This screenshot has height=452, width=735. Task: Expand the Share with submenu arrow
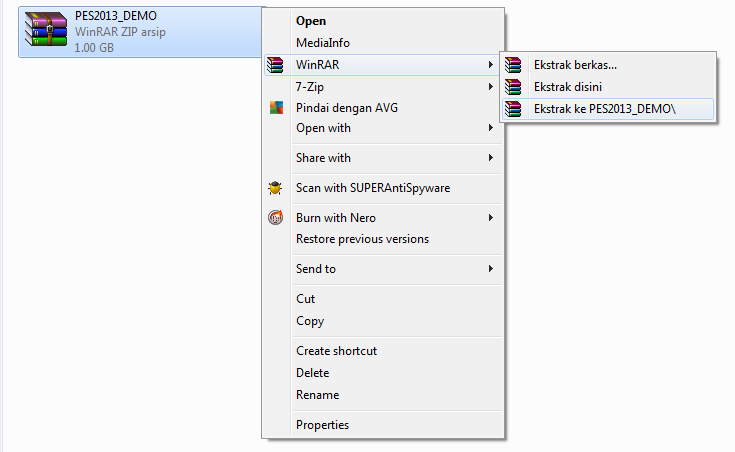pos(490,158)
